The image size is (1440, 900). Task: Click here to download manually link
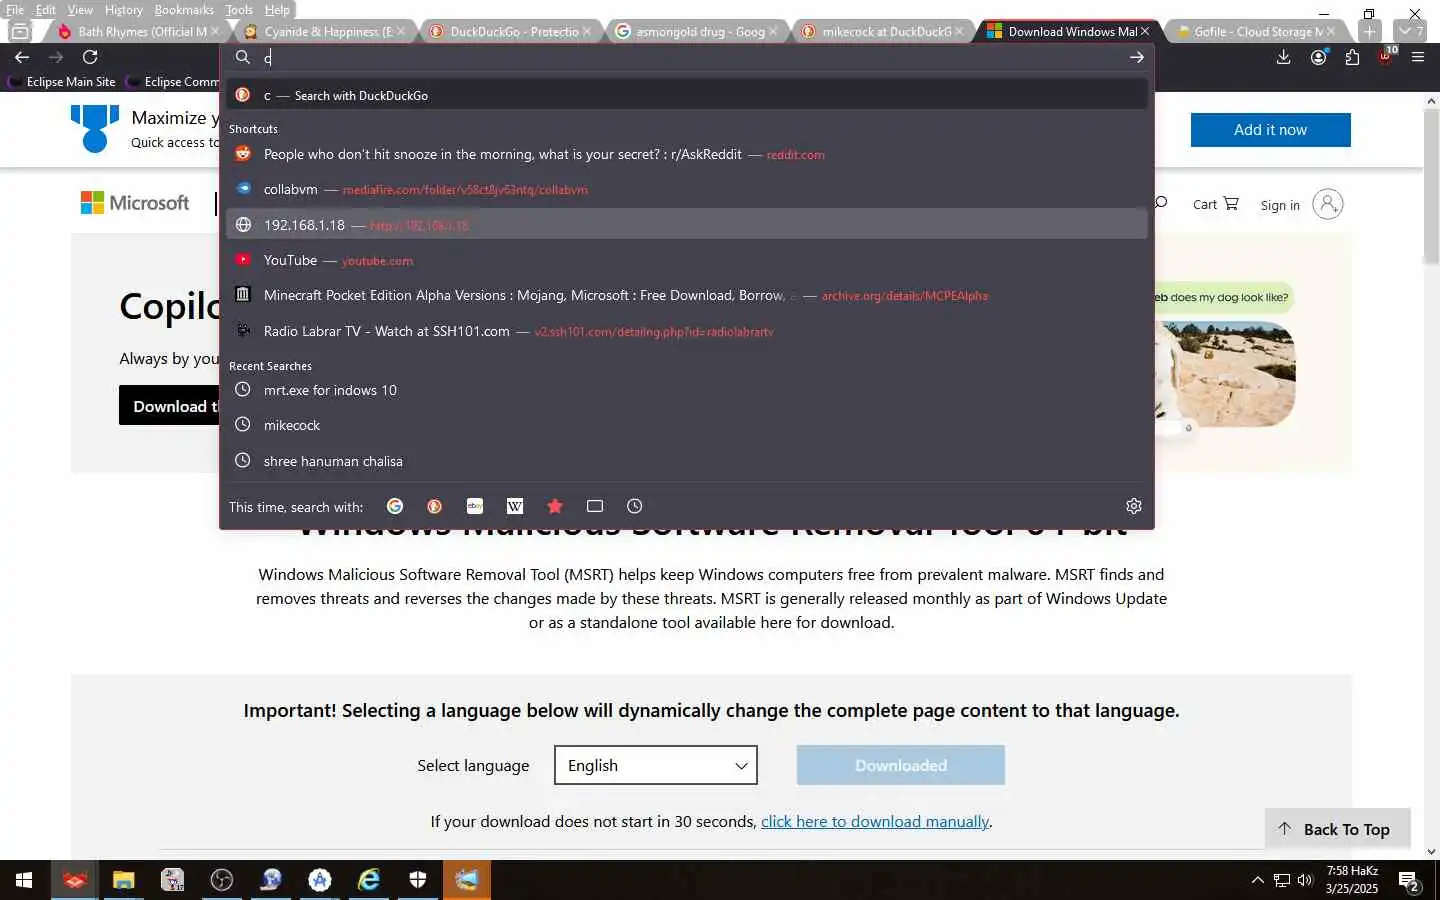click(875, 821)
